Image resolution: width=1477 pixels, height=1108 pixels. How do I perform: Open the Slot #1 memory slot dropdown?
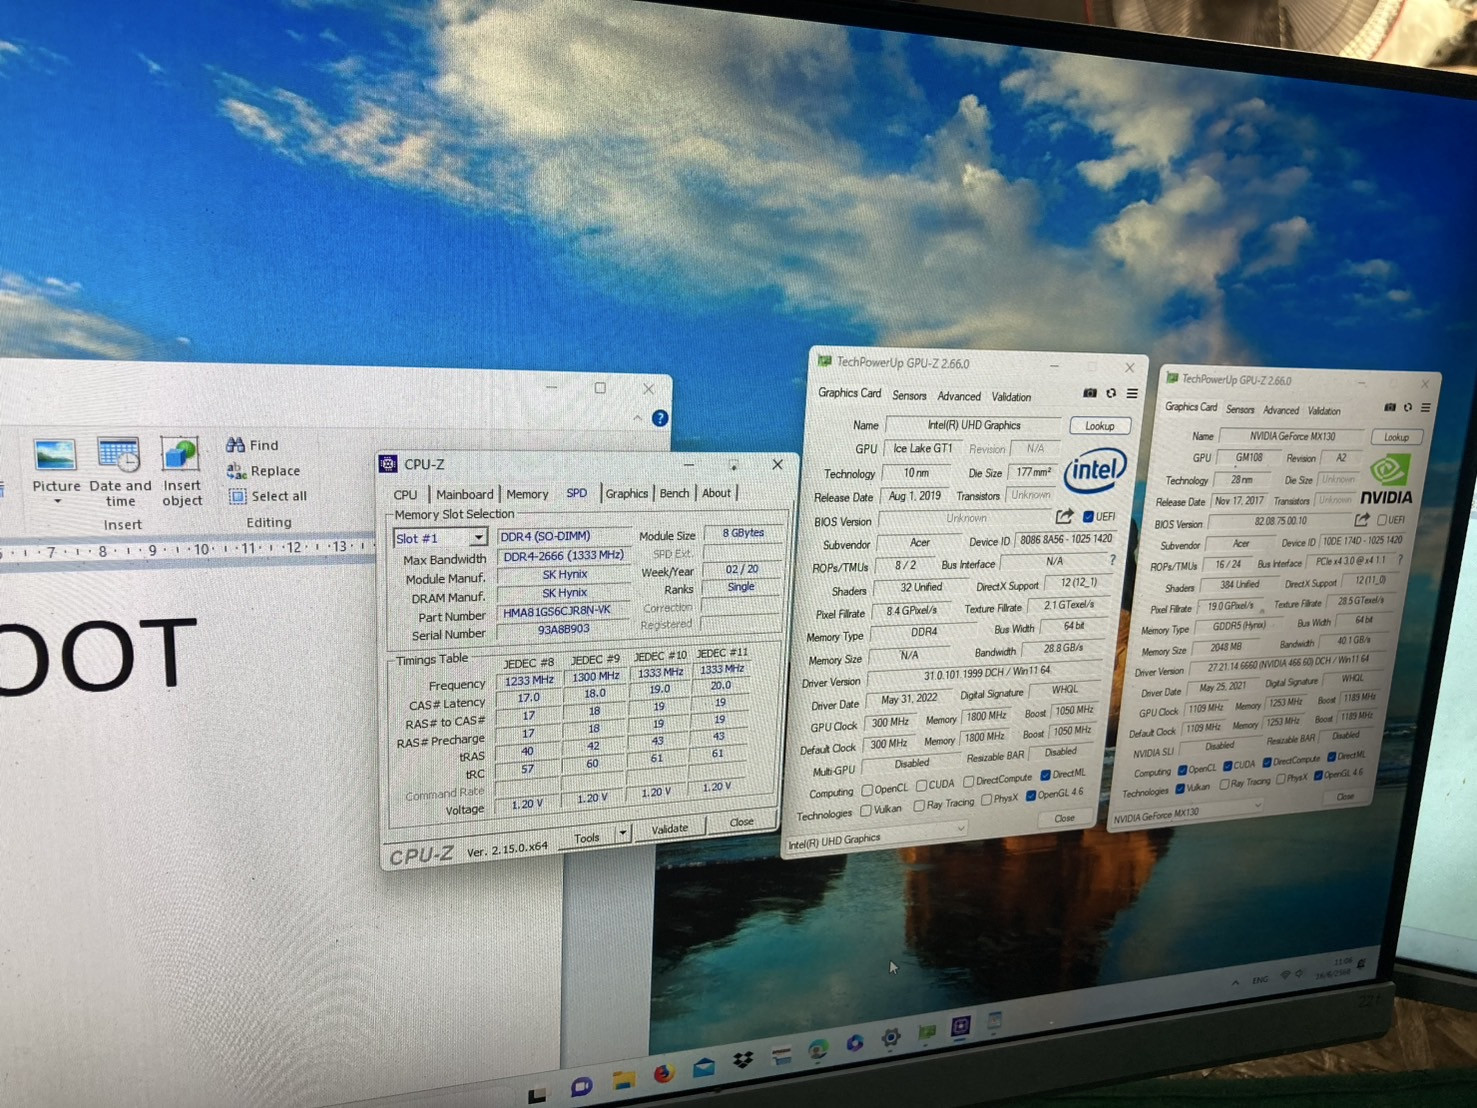pos(477,538)
